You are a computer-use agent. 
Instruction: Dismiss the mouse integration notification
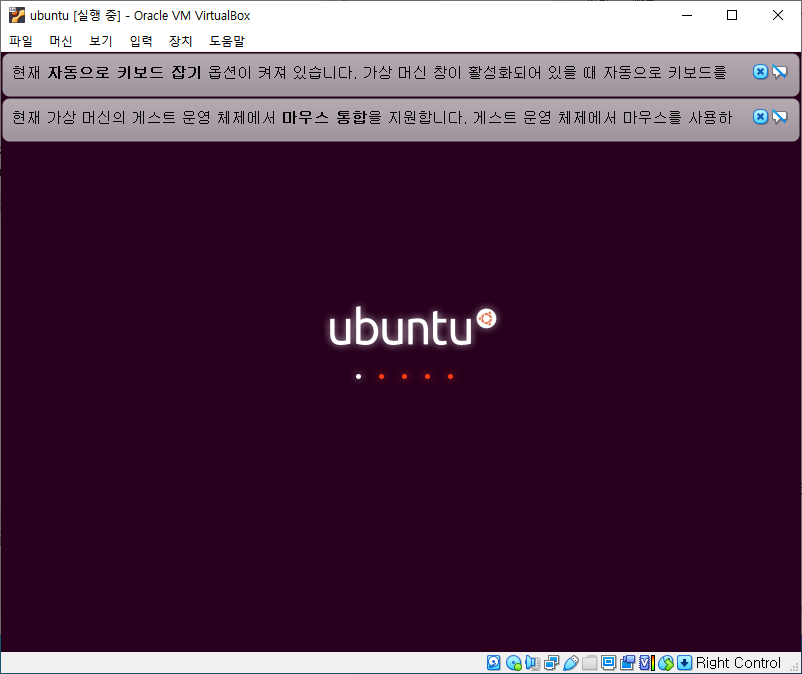tap(761, 117)
